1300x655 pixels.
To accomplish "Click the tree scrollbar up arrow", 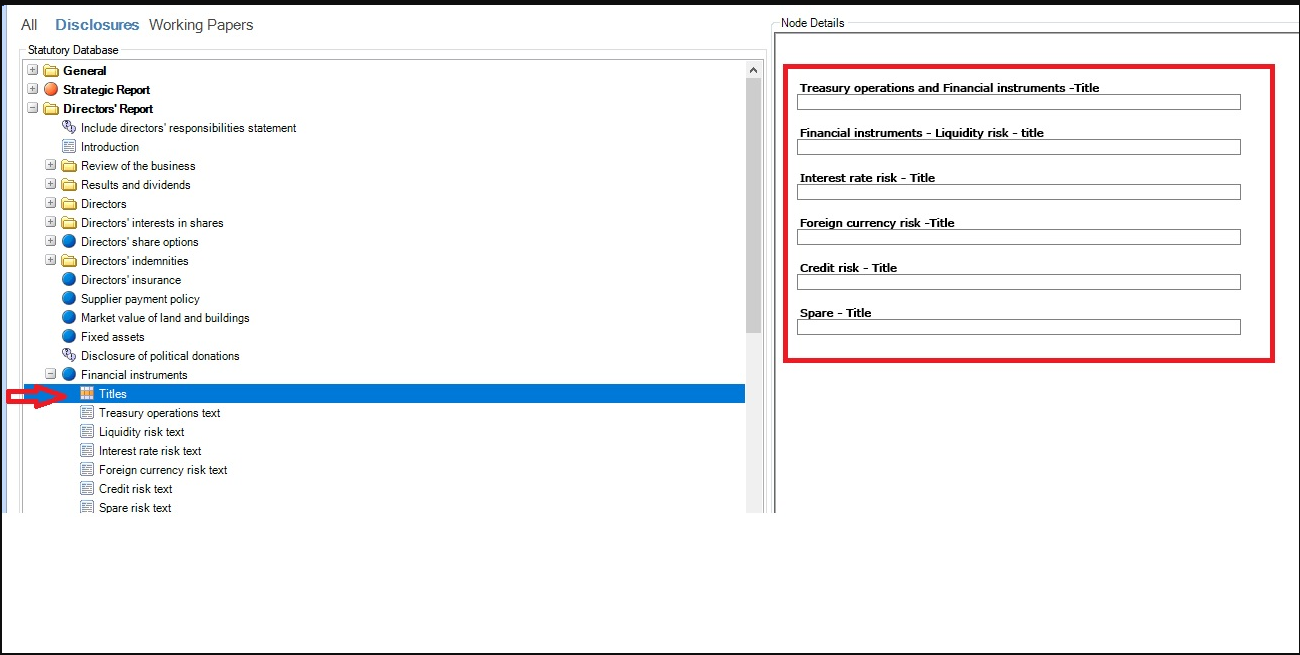I will [755, 70].
